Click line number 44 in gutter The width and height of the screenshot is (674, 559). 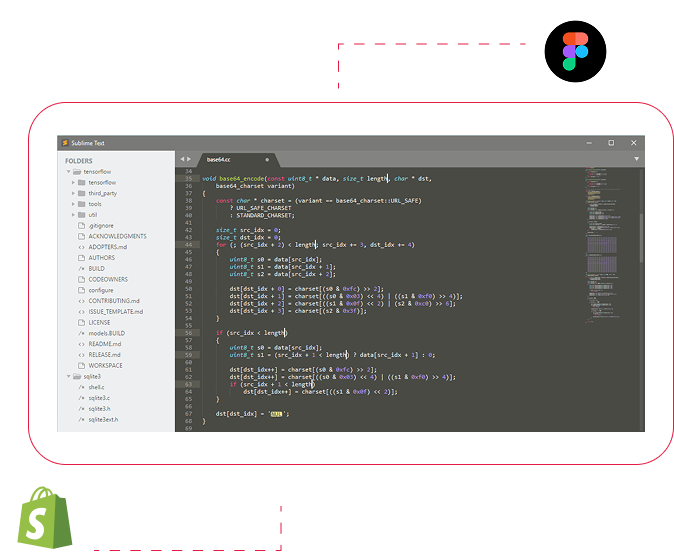click(x=188, y=244)
